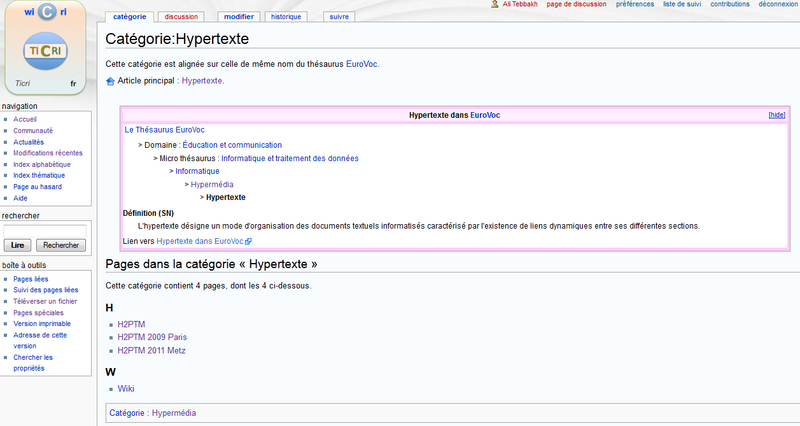Open the Wiki page link
800x426 pixels.
coord(126,389)
